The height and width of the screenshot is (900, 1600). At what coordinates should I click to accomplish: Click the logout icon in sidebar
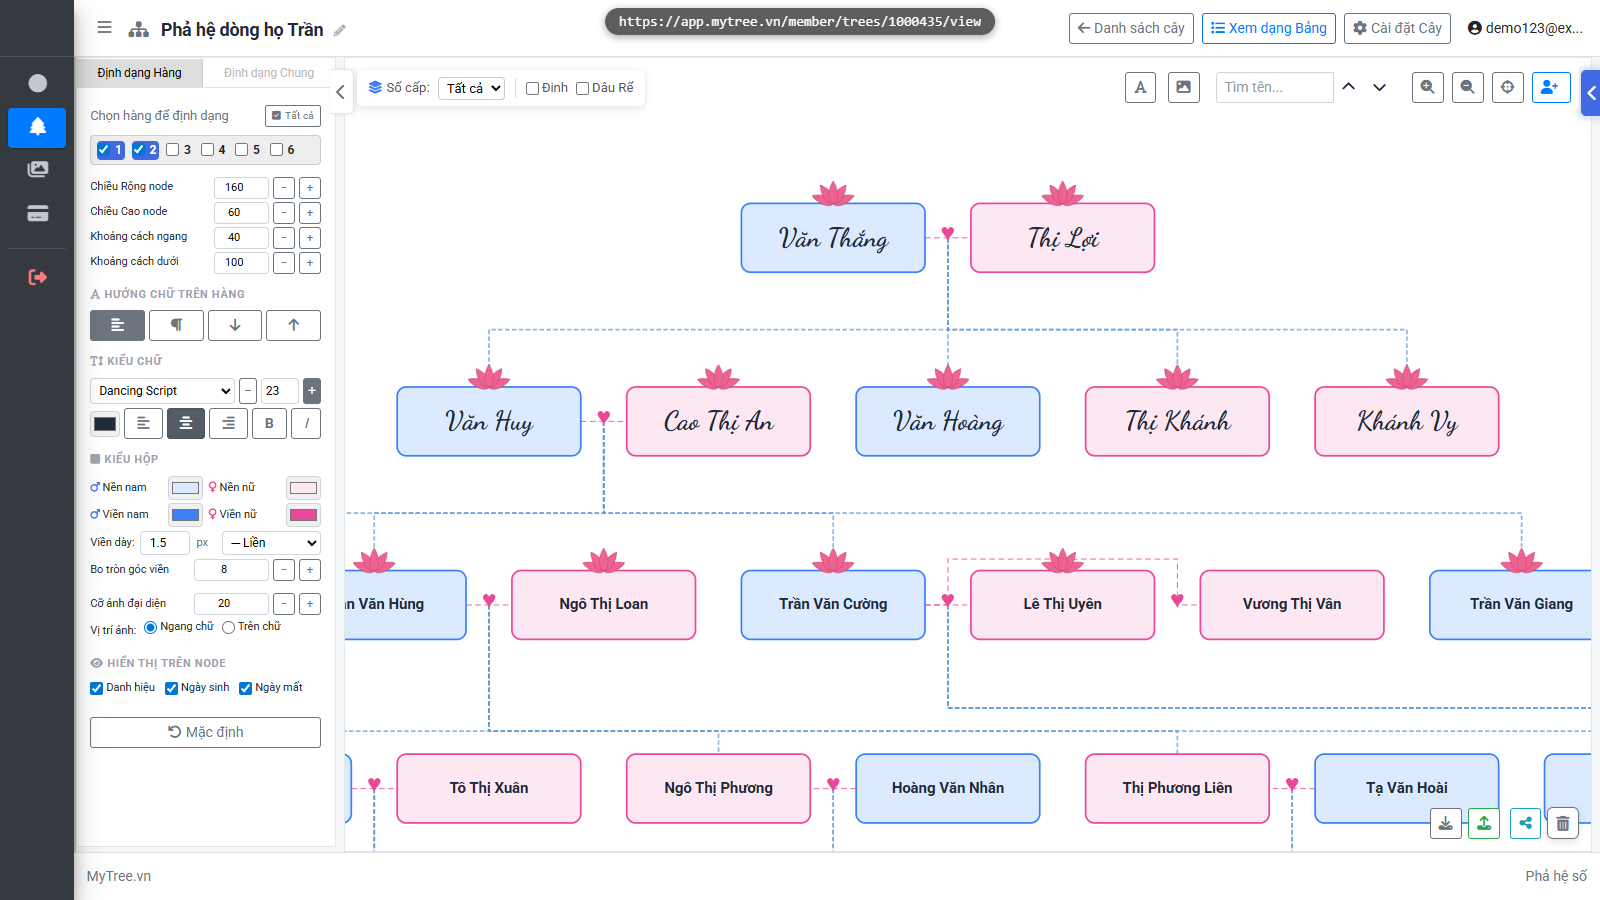(37, 277)
